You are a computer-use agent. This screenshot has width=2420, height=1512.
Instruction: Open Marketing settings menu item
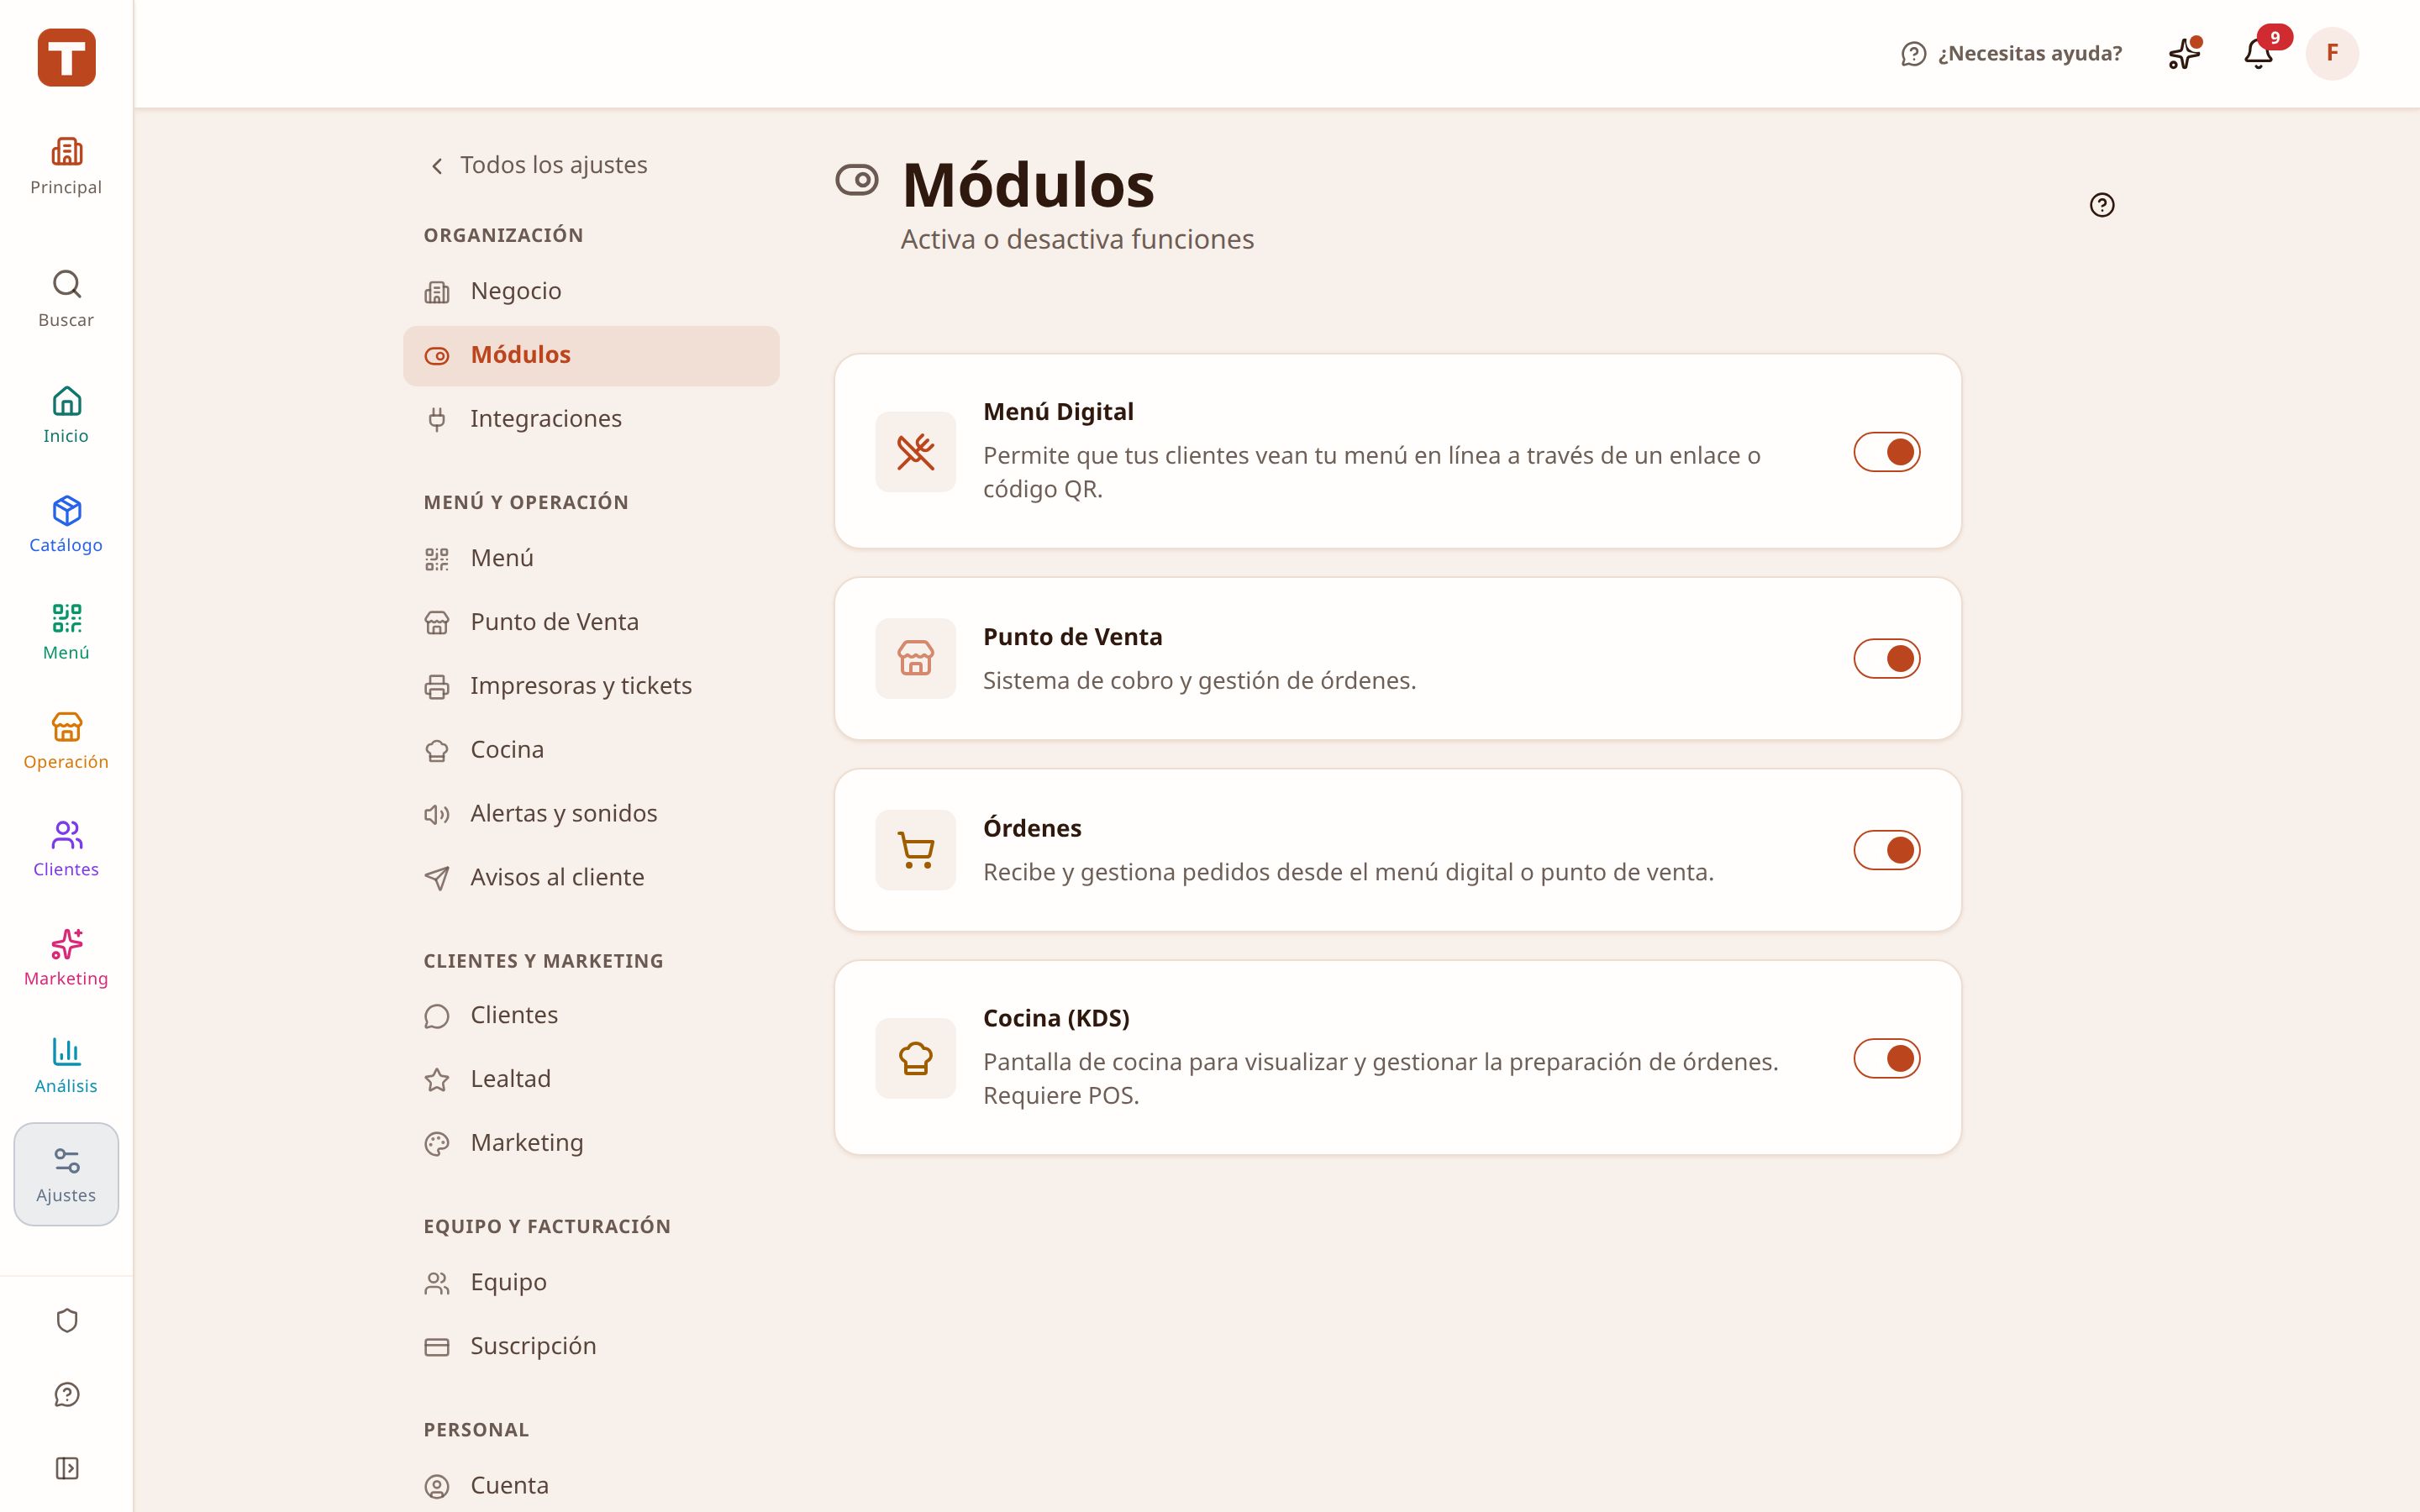[591, 1143]
